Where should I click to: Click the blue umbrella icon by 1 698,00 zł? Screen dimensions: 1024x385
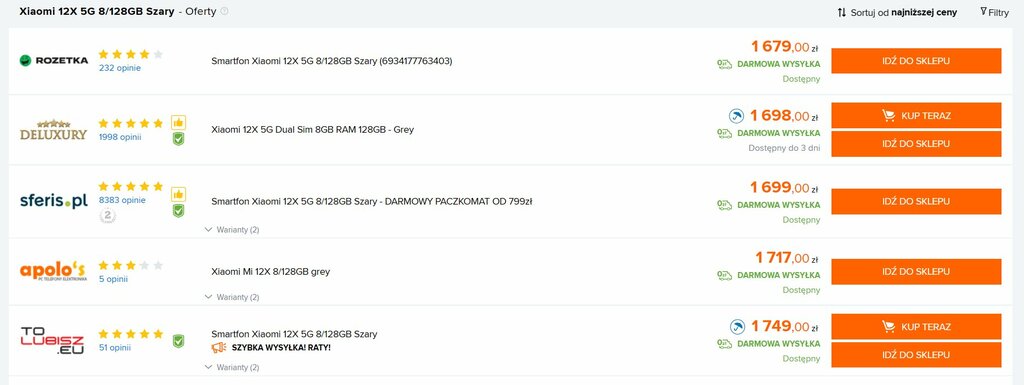pos(736,116)
